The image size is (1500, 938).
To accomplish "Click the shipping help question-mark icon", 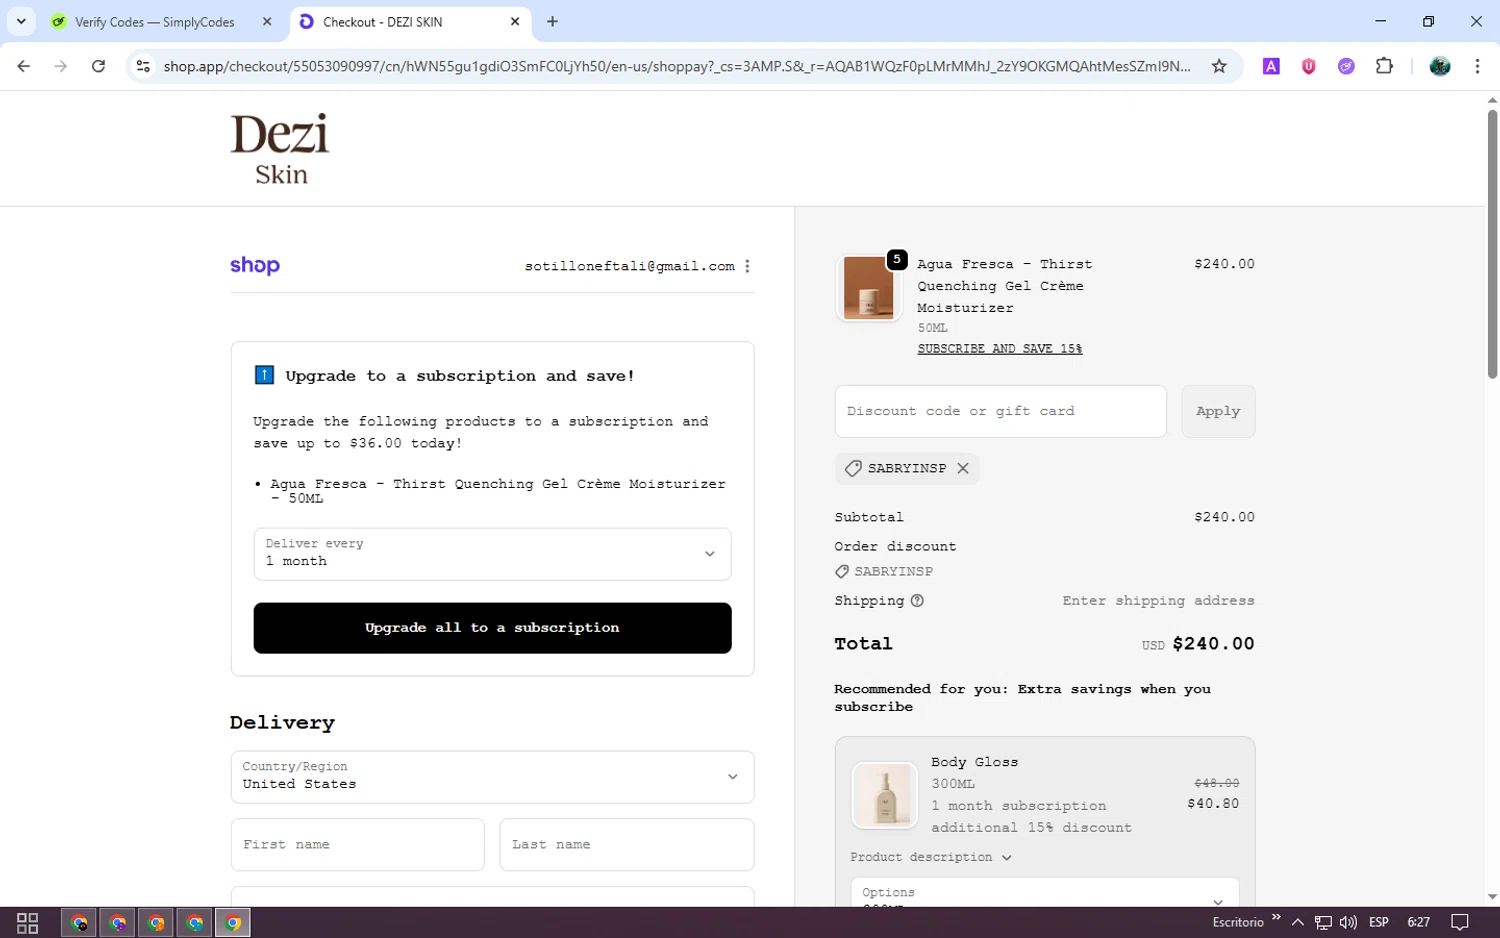I will 917,600.
